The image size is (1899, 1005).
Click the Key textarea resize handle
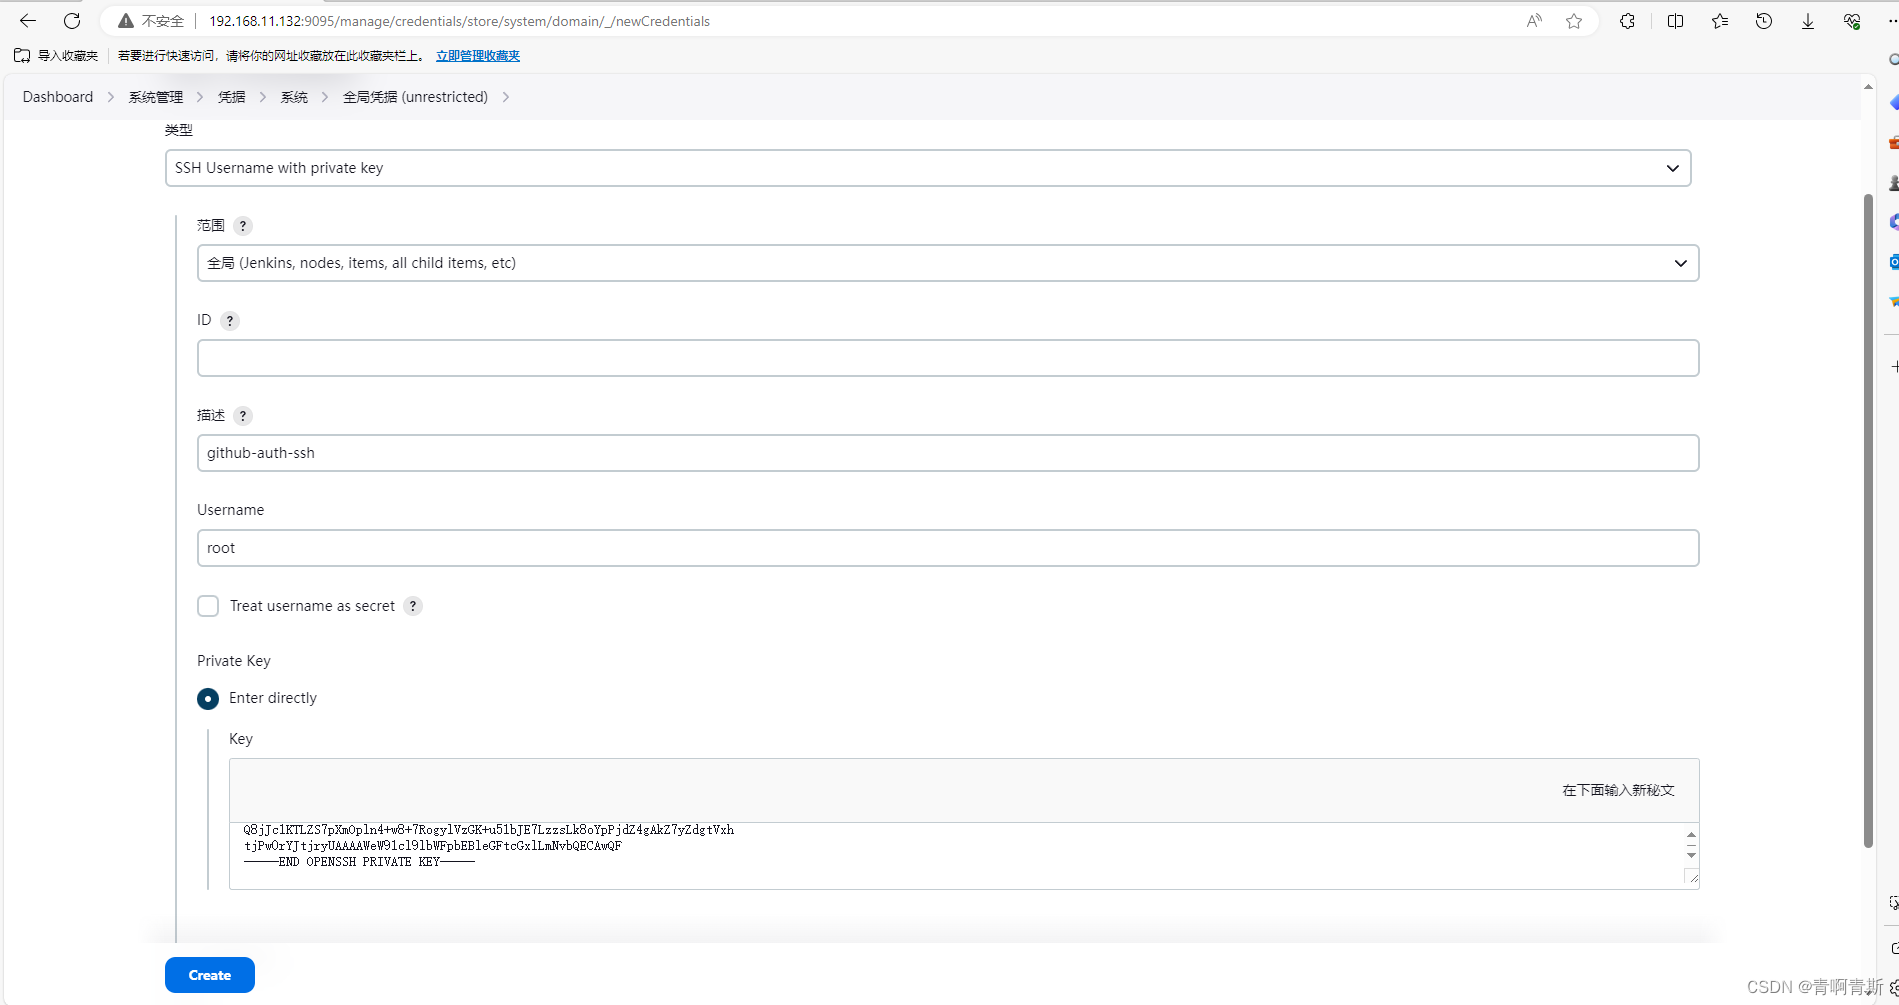pyautogui.click(x=1692, y=878)
